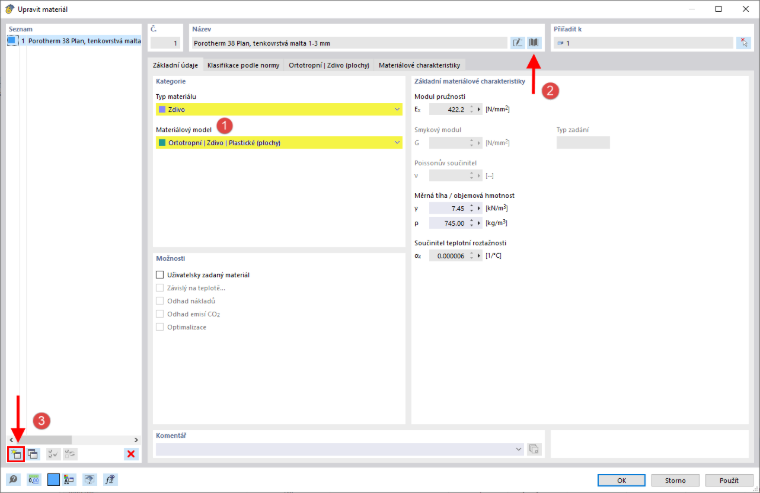Toggle Závislý na teplotě checkbox
The width and height of the screenshot is (760, 493).
pos(160,288)
